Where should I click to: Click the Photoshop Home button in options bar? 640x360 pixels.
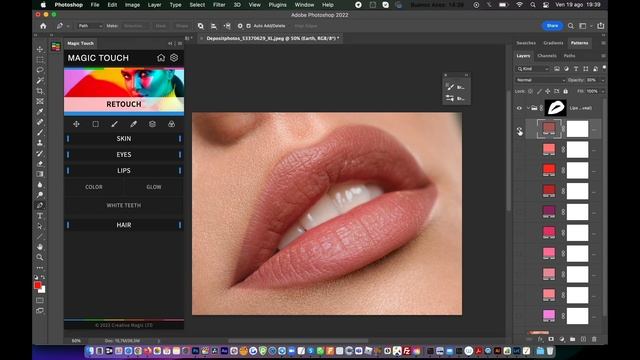(43, 26)
